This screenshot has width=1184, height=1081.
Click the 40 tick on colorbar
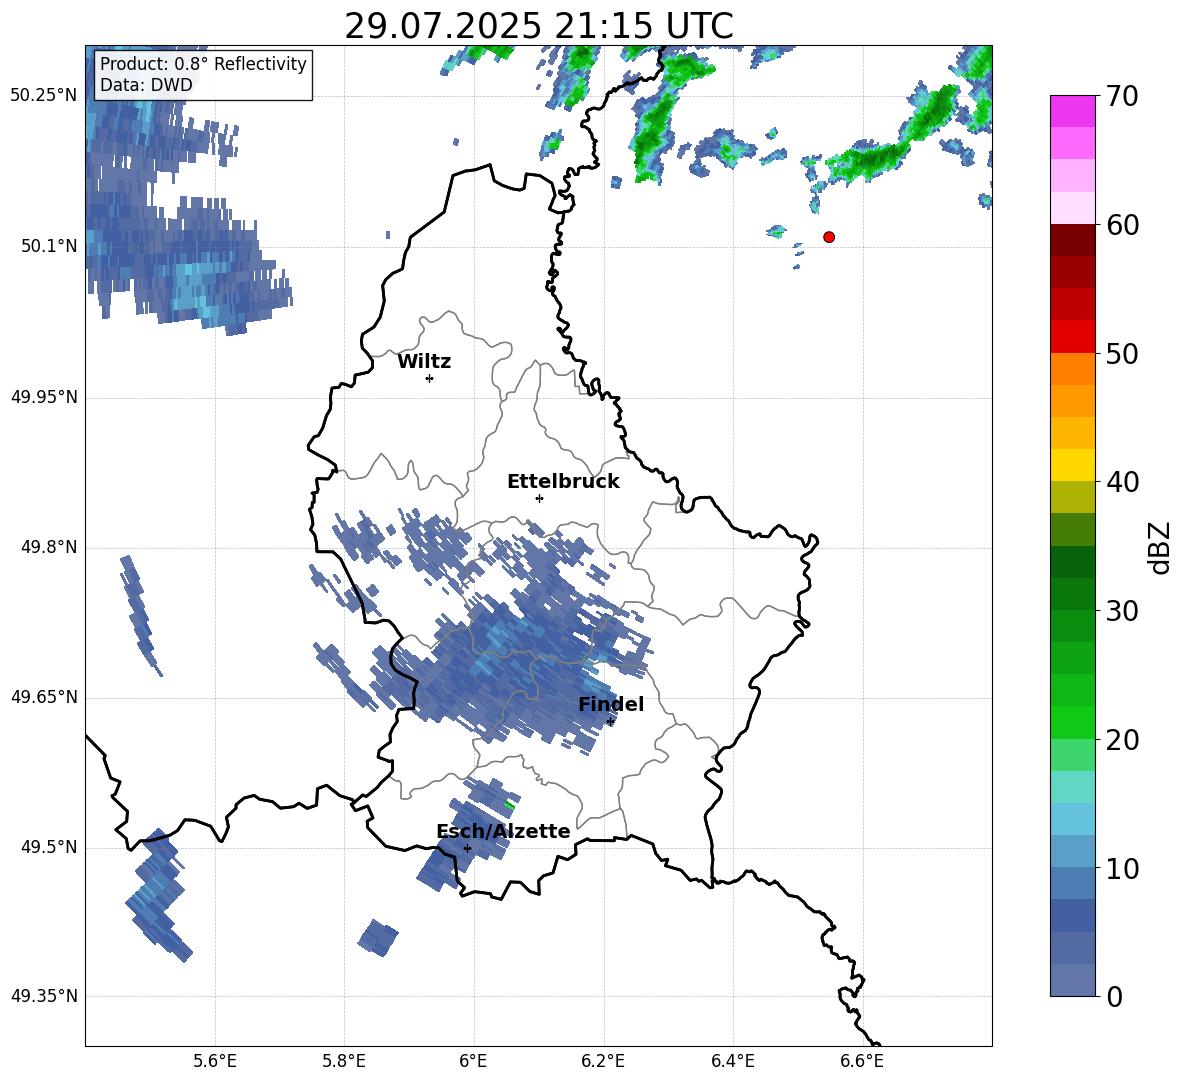tap(1121, 482)
